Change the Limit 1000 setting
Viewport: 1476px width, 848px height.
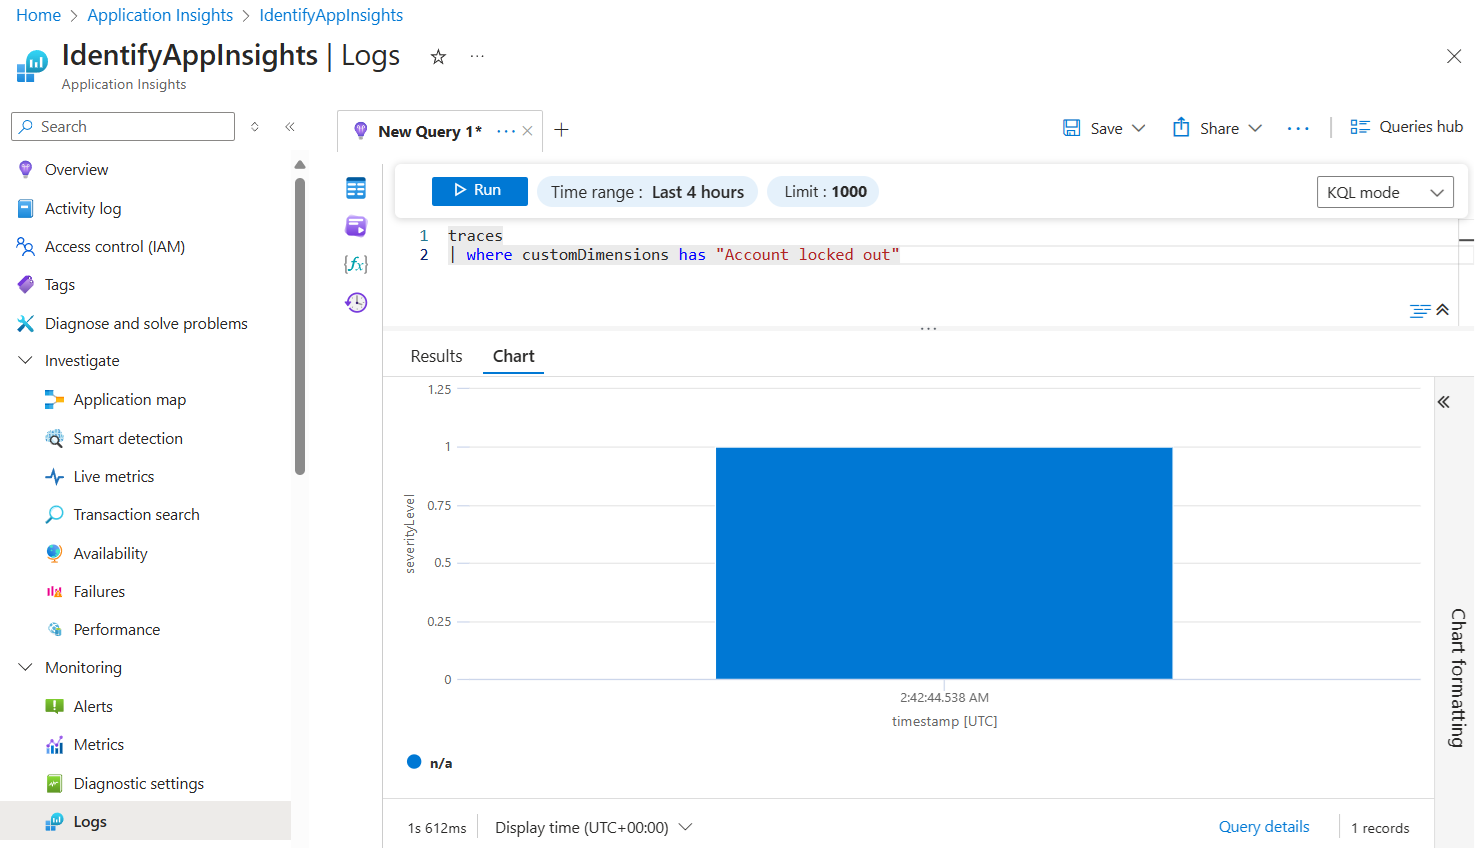[823, 192]
